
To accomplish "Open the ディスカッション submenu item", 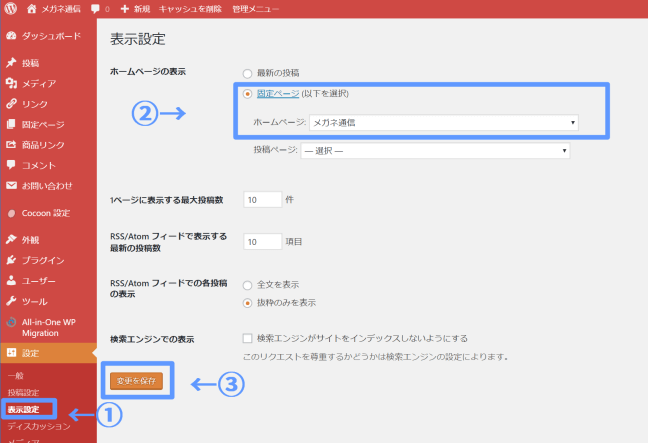I will pos(39,426).
